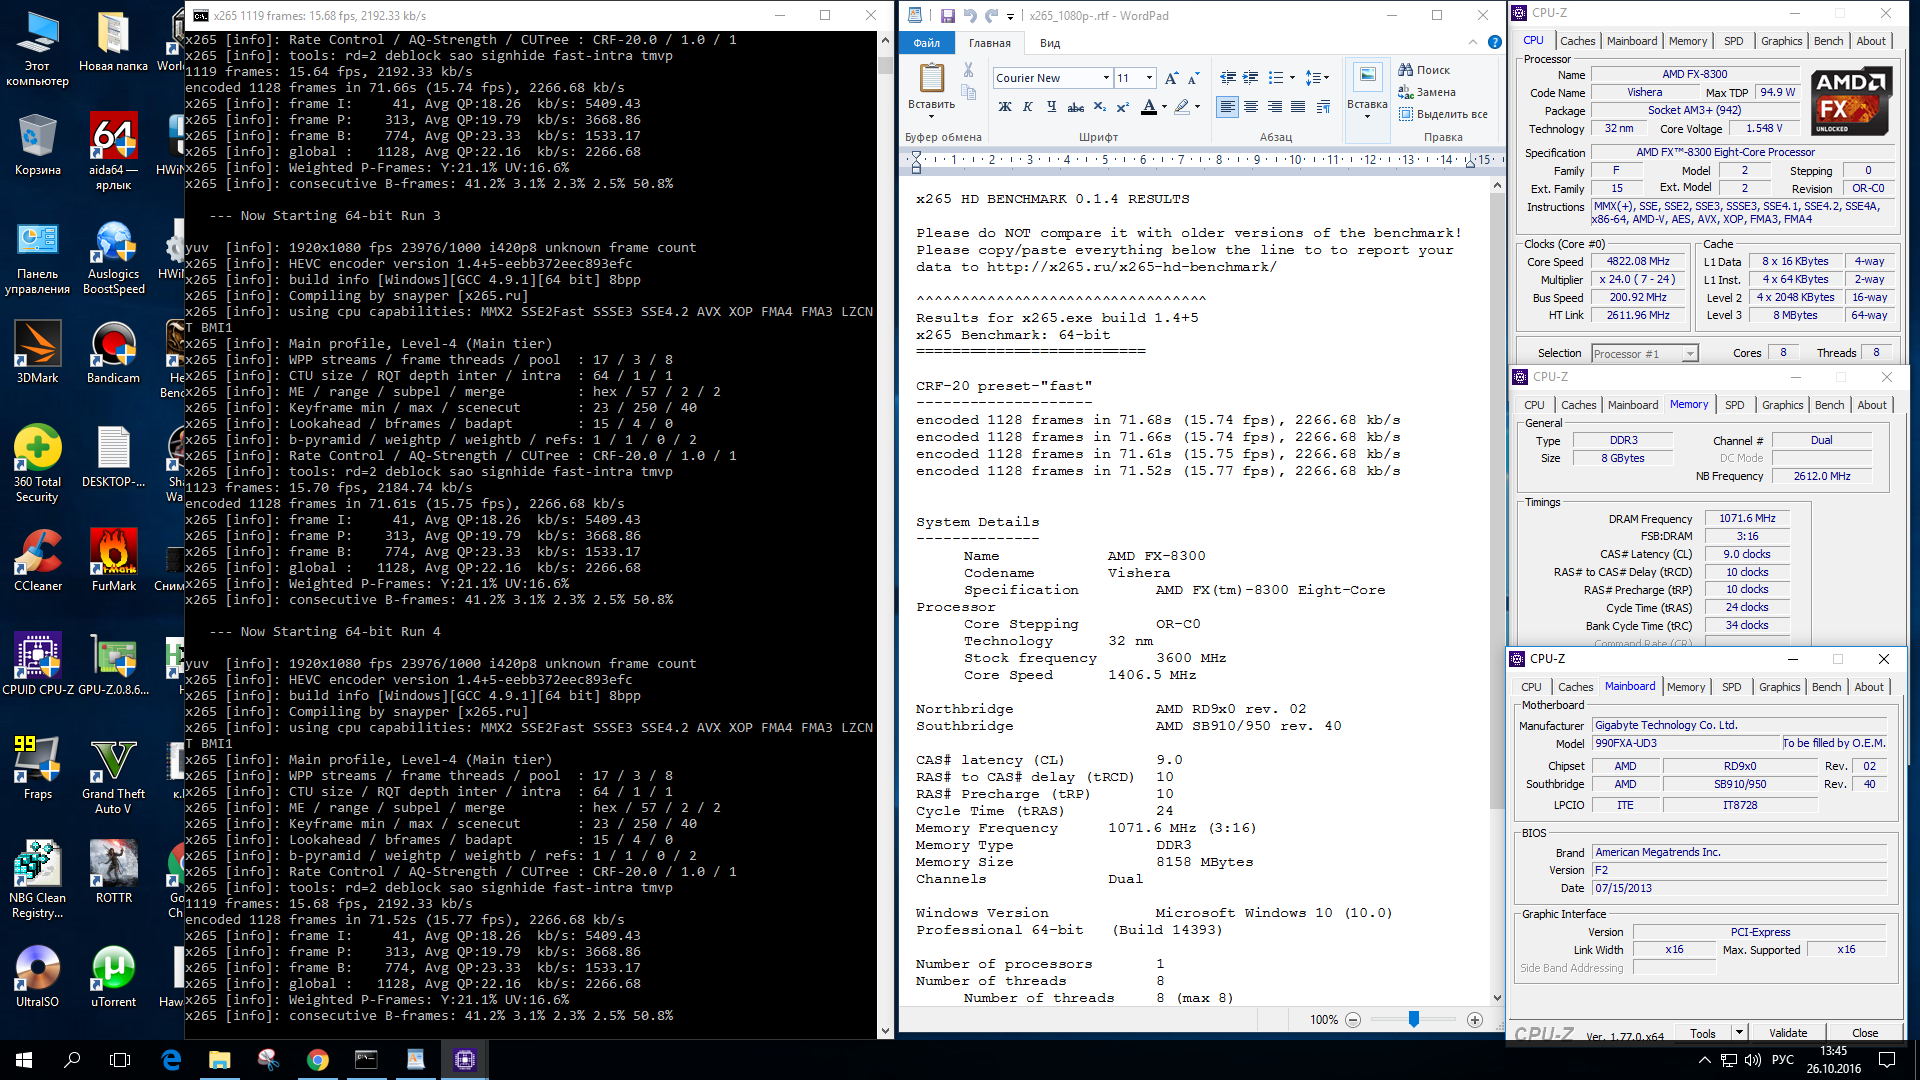1920x1080 pixels.
Task: Click the bulleted list icon
Action: [1276, 78]
